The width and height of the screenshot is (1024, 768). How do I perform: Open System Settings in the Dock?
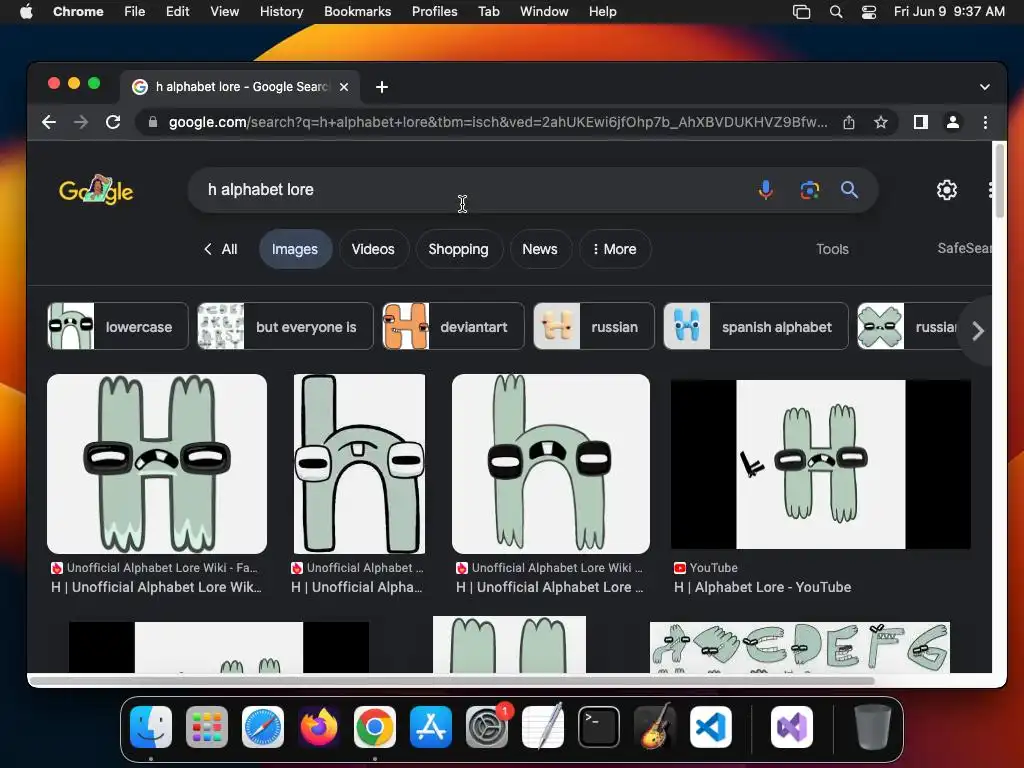487,727
